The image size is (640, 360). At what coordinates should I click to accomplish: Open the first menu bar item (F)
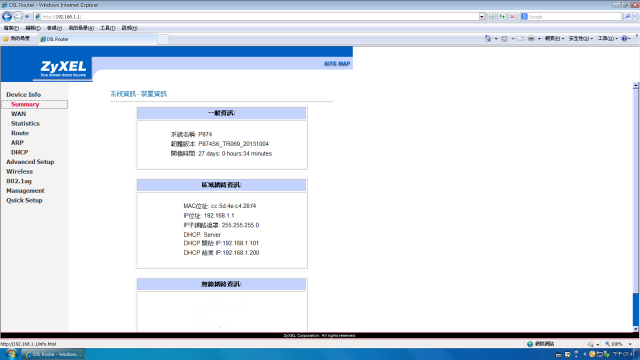click(x=11, y=28)
